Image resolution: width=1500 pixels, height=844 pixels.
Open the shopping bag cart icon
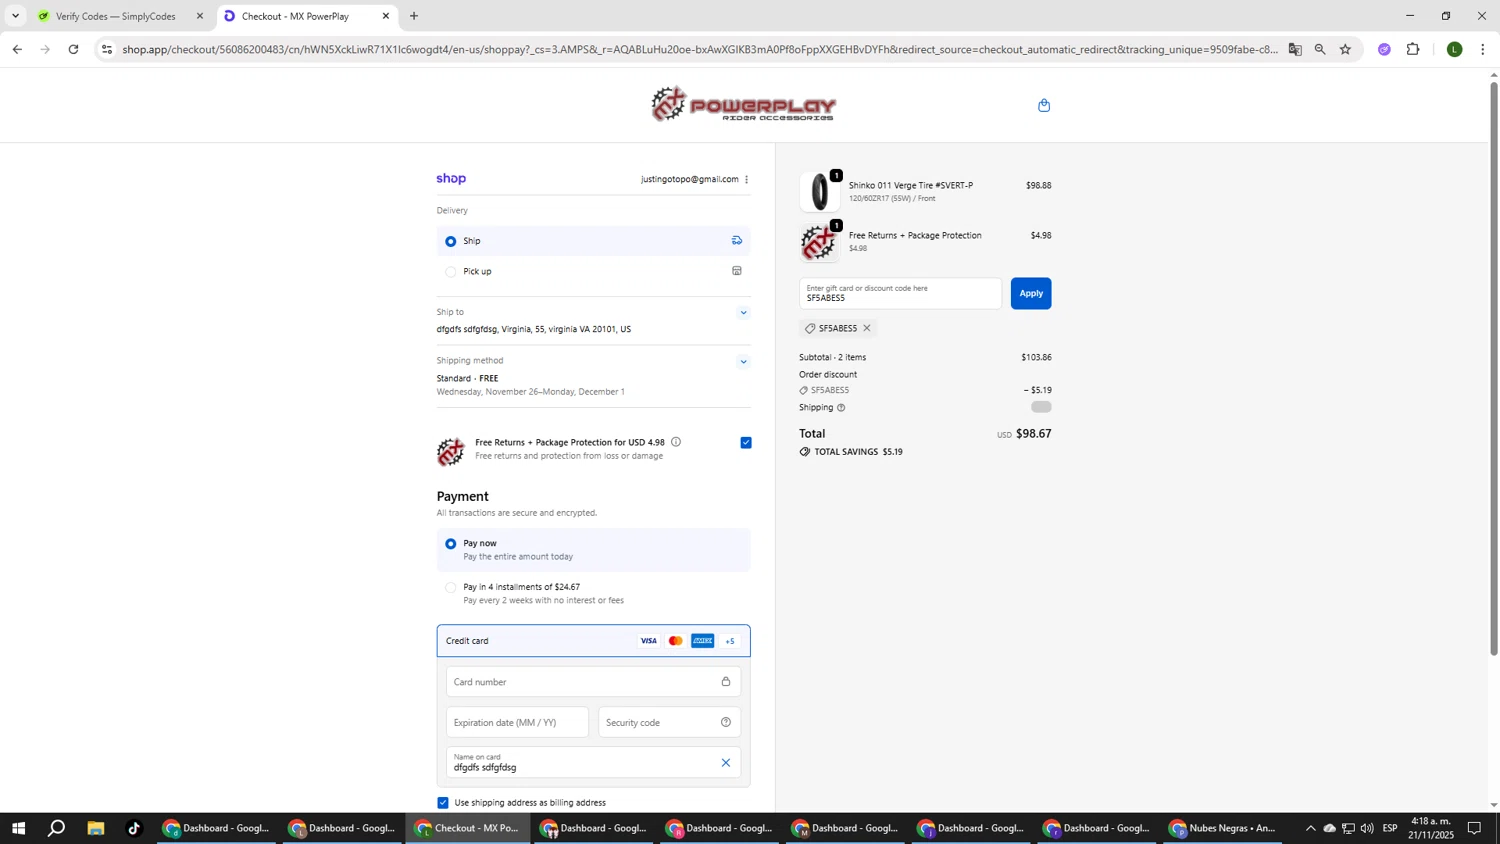(x=1044, y=106)
